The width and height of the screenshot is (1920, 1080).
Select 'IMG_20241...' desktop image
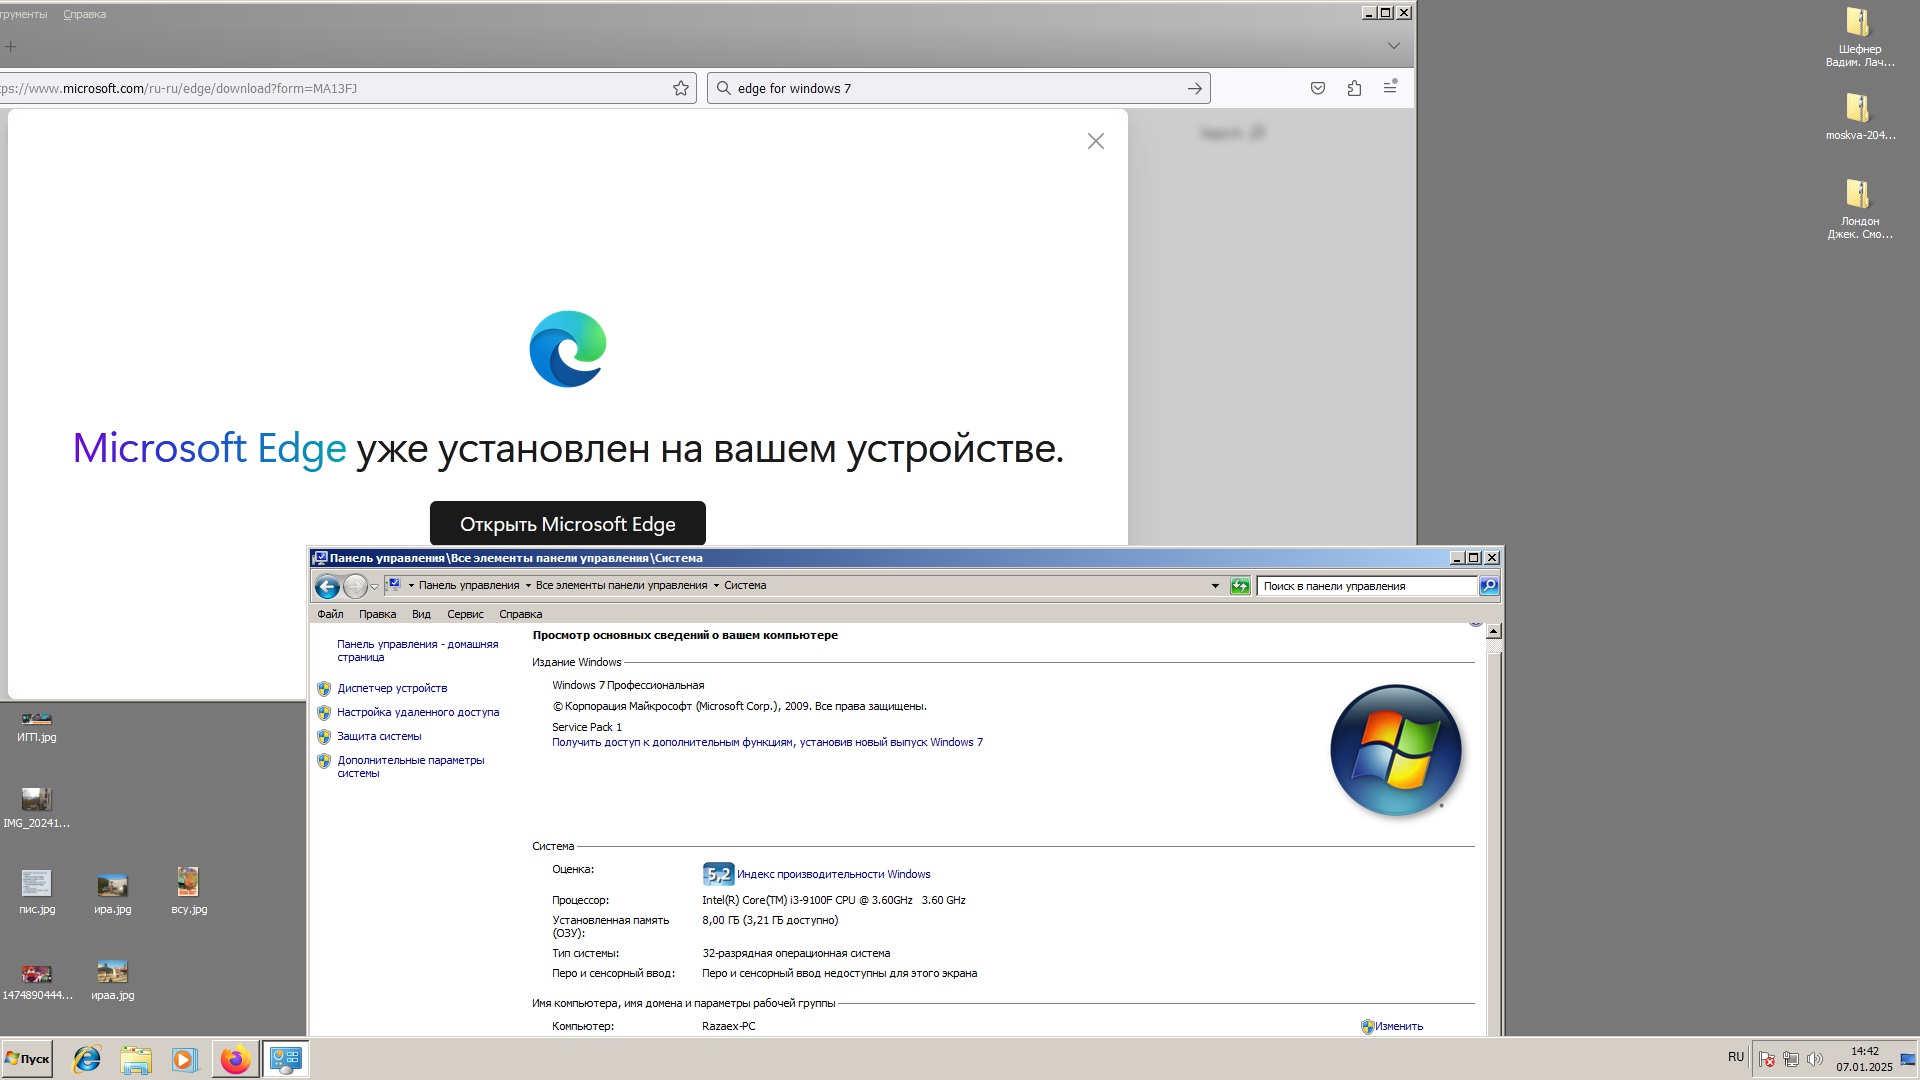37,808
